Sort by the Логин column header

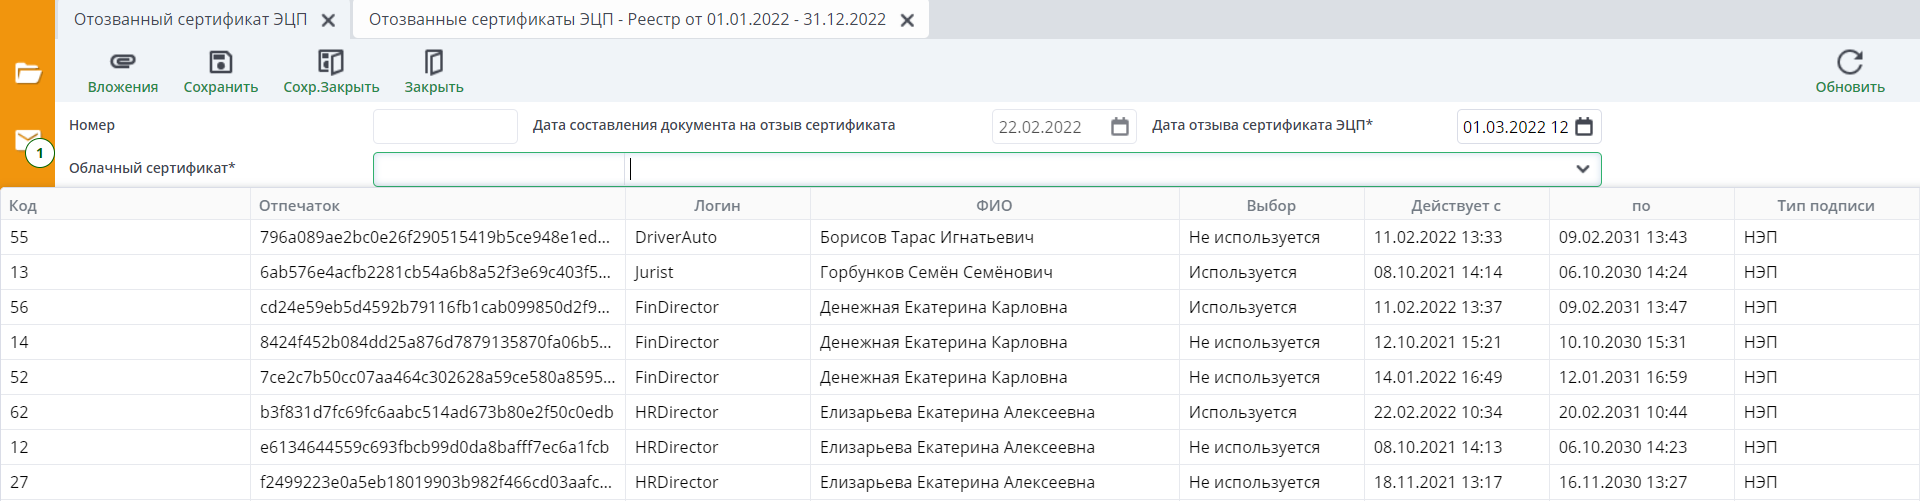point(717,206)
